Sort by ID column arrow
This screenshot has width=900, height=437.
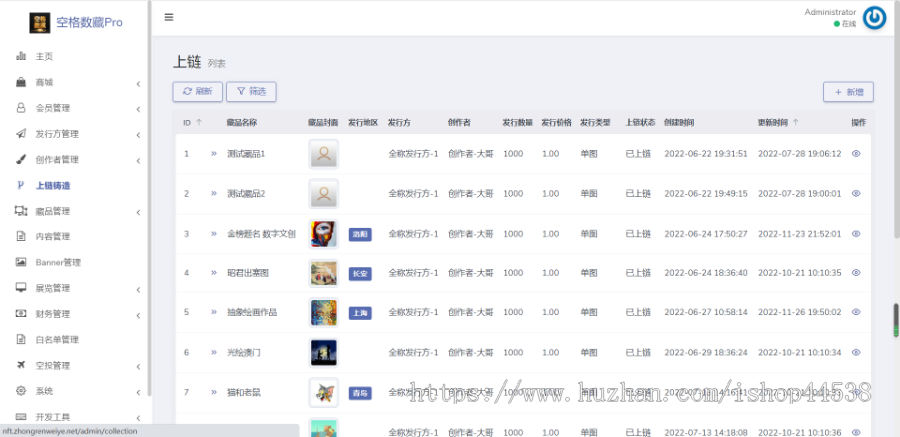click(199, 122)
